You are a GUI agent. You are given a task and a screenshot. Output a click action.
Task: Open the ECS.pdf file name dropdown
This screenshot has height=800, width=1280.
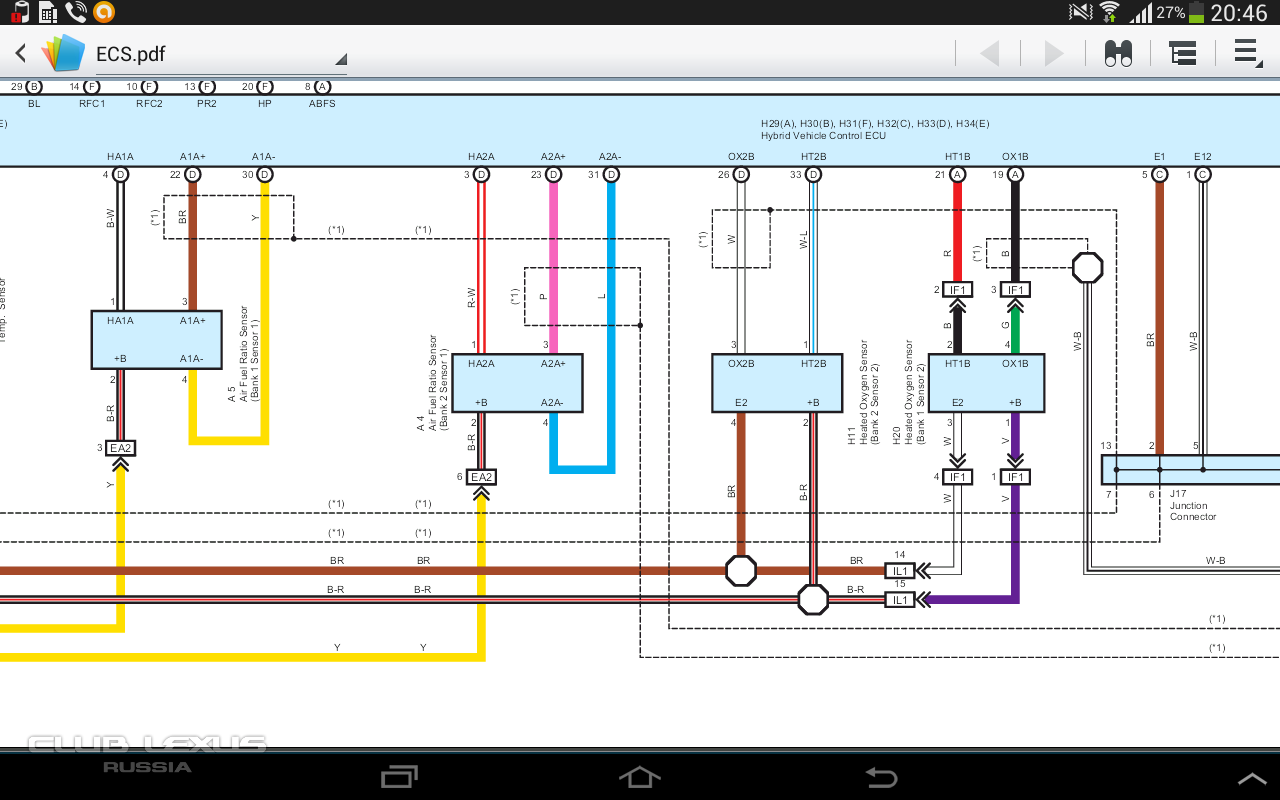[x=220, y=55]
